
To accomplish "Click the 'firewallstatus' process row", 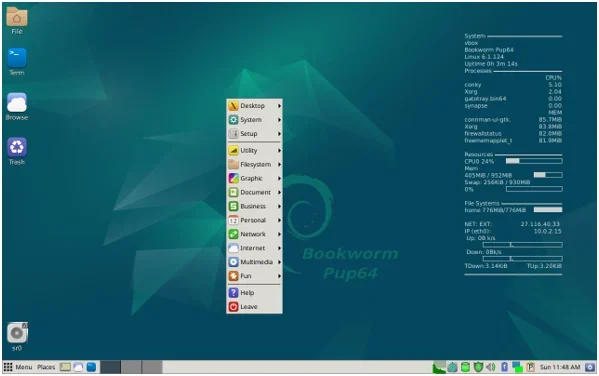I will tap(513, 133).
